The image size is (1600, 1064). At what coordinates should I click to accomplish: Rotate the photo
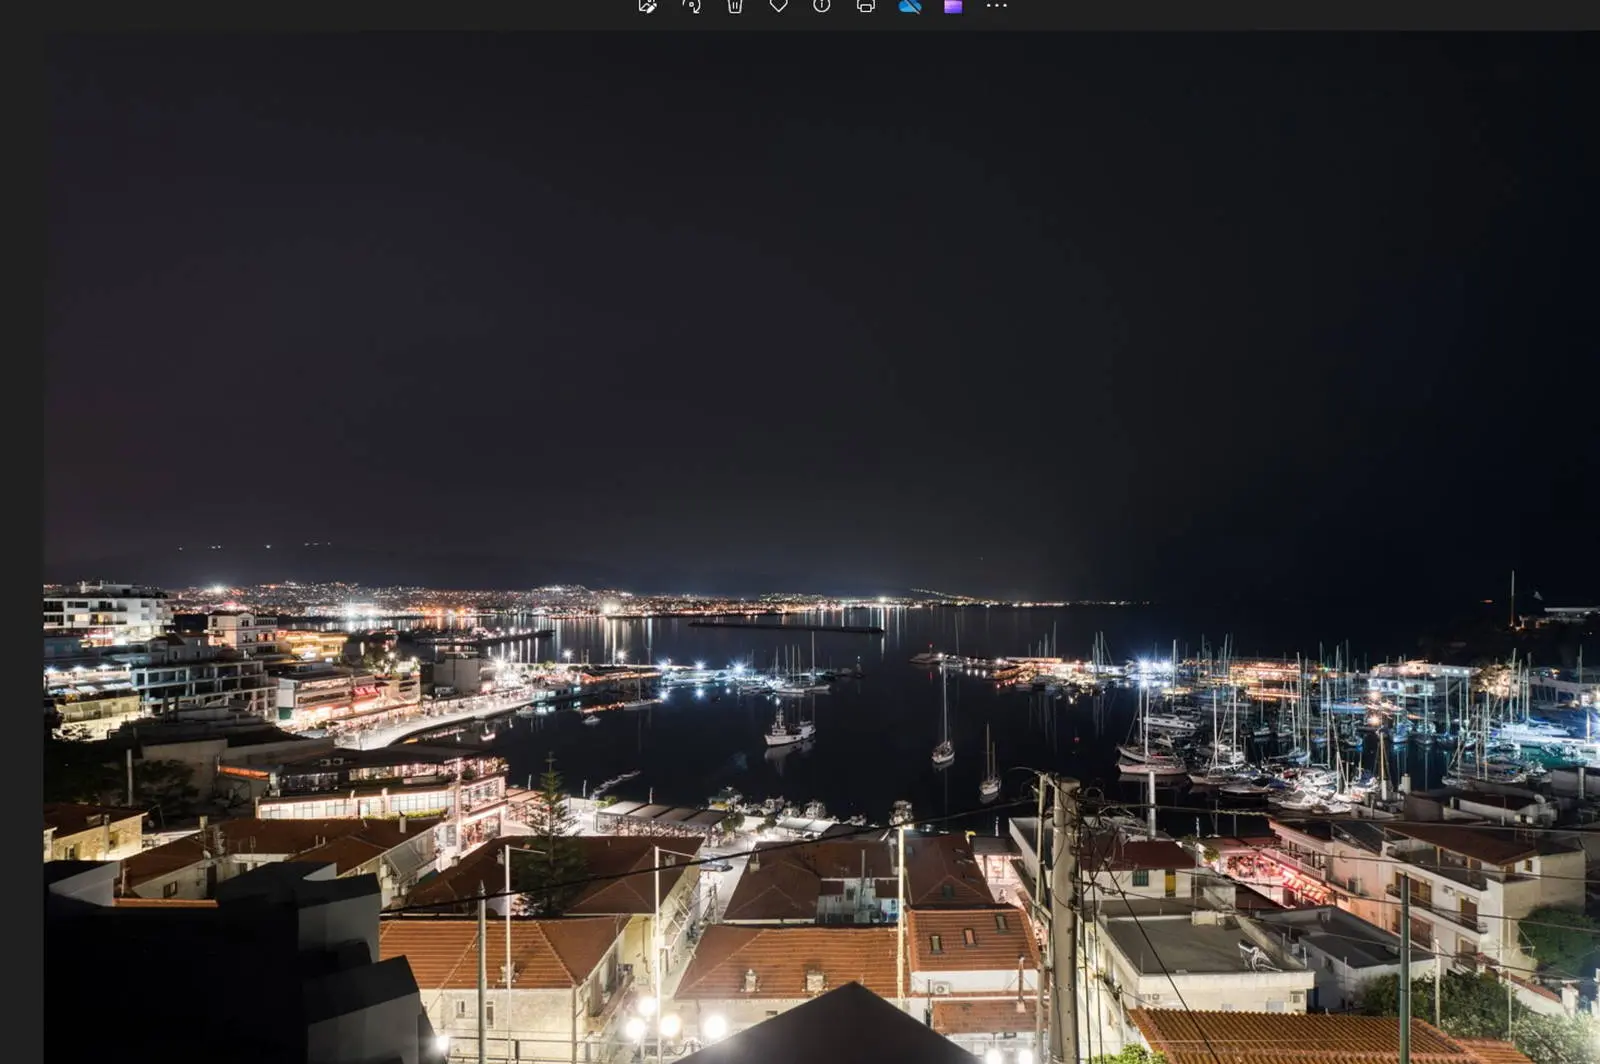(691, 5)
